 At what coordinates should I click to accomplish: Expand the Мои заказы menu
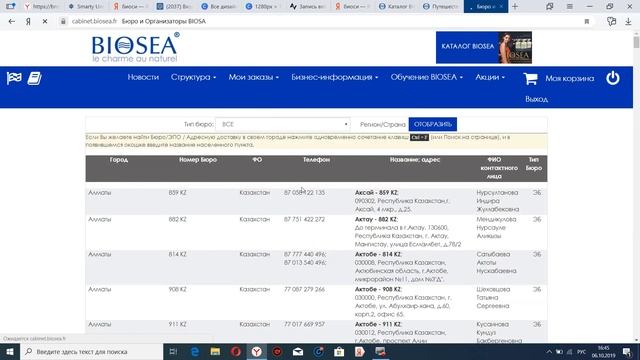point(253,77)
